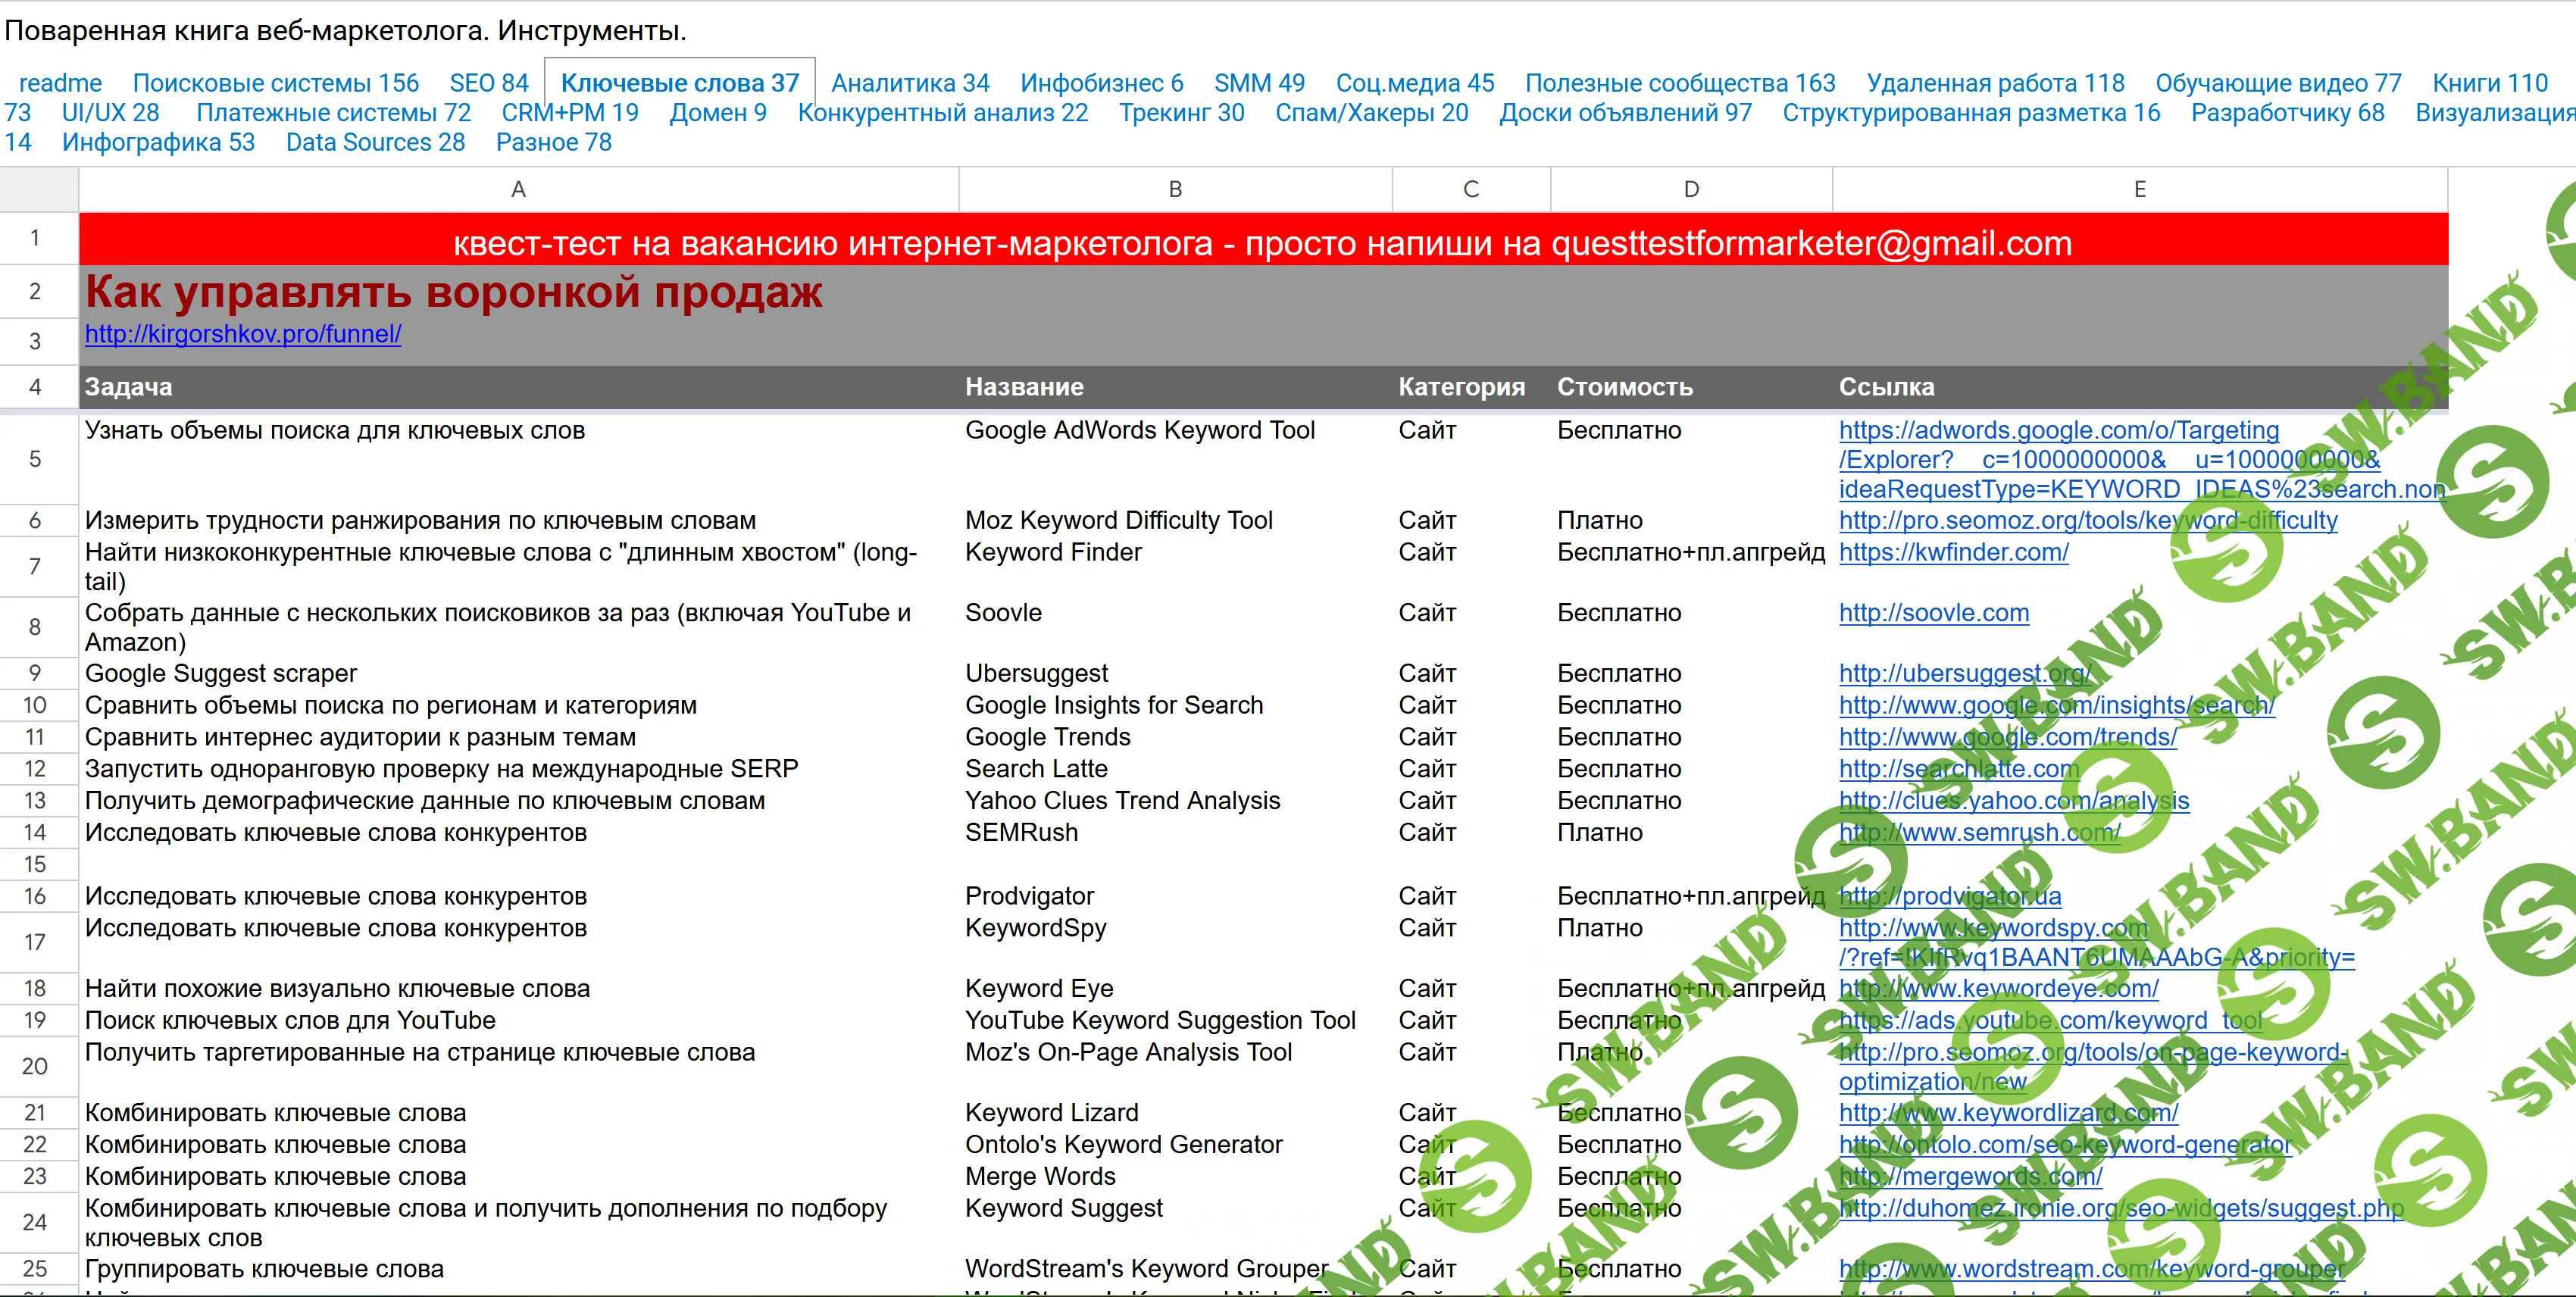Open the Аналитика 34 tab

click(909, 83)
